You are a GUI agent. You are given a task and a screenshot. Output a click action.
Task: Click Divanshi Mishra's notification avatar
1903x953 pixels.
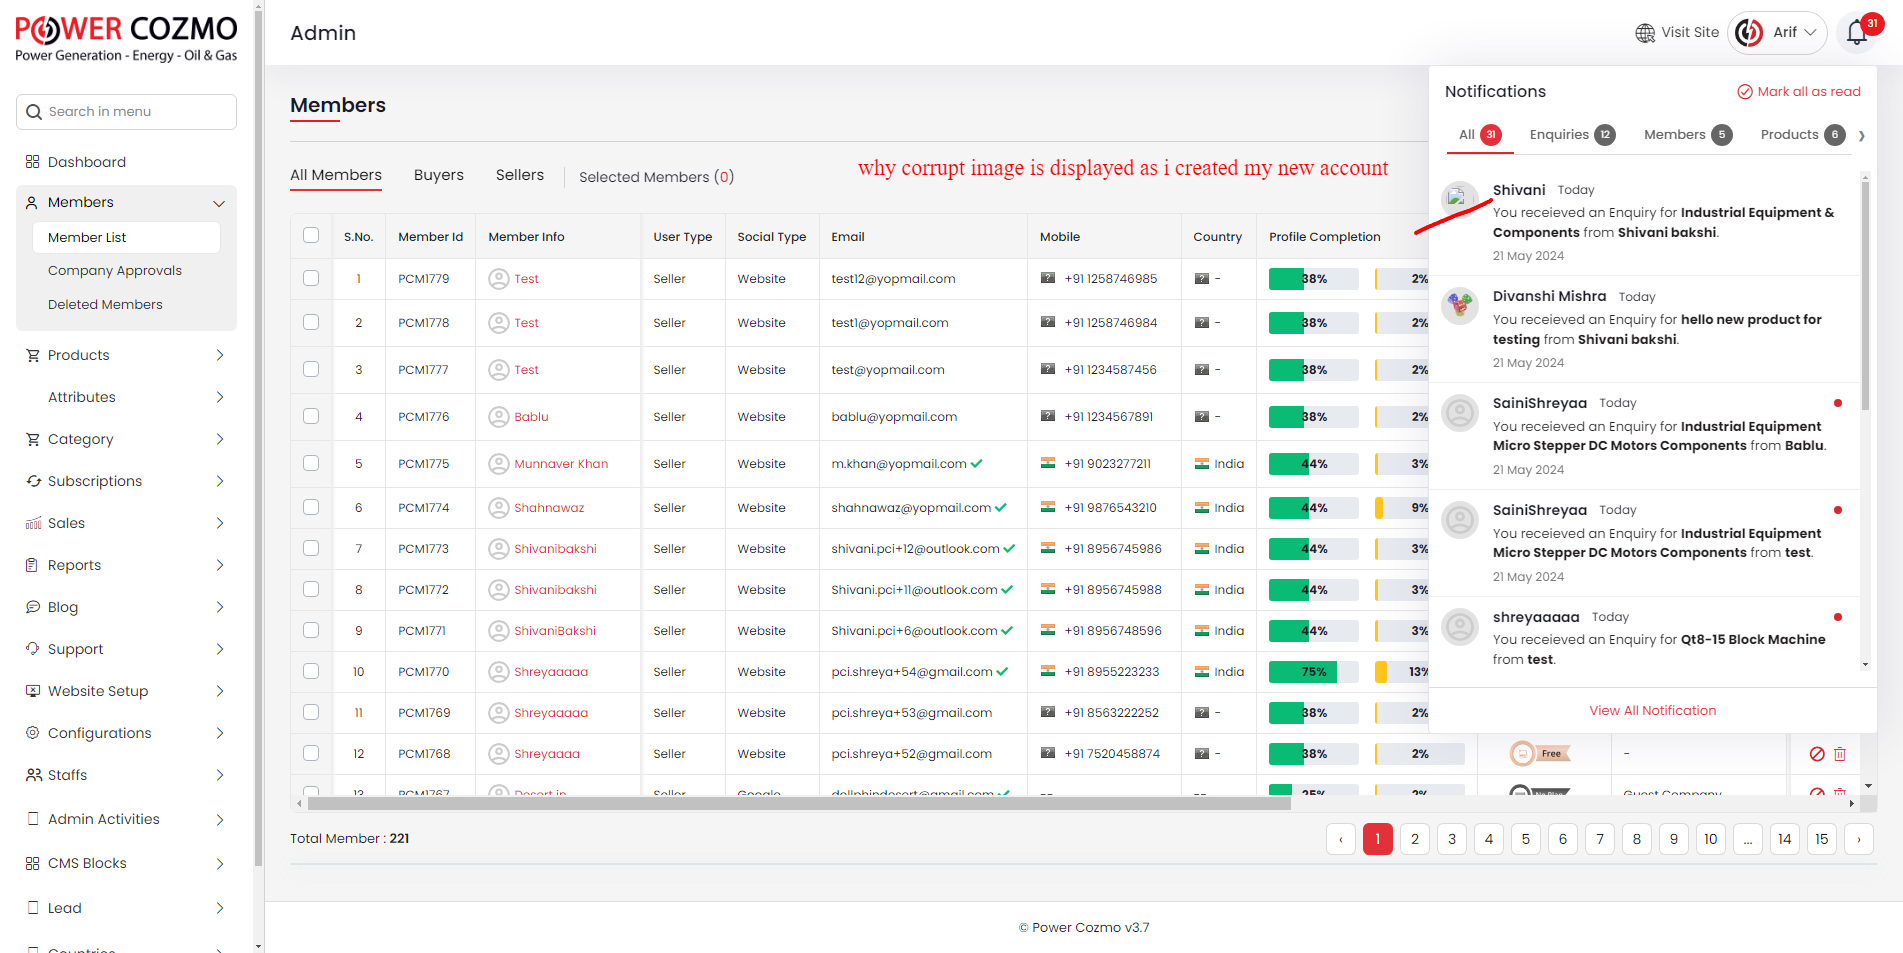(x=1460, y=305)
